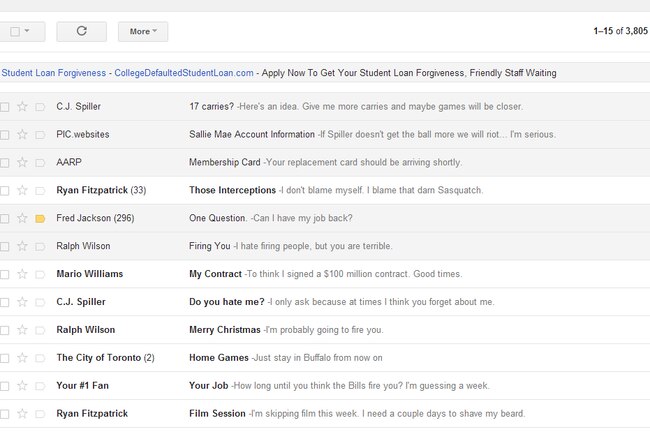This screenshot has height=432, width=650.
Task: Star the My Contract email
Action: [x=22, y=274]
